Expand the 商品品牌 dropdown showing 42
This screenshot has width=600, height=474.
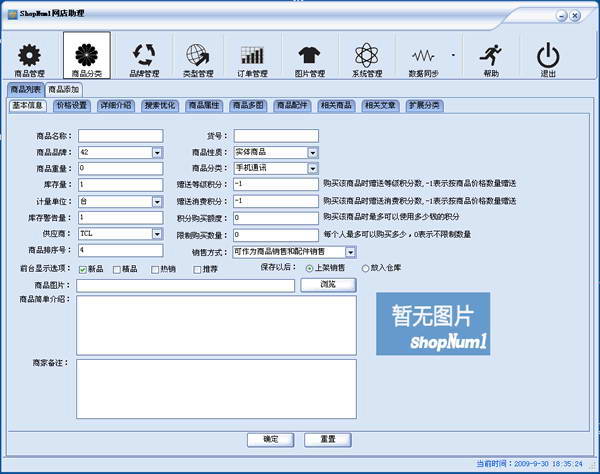click(x=157, y=152)
